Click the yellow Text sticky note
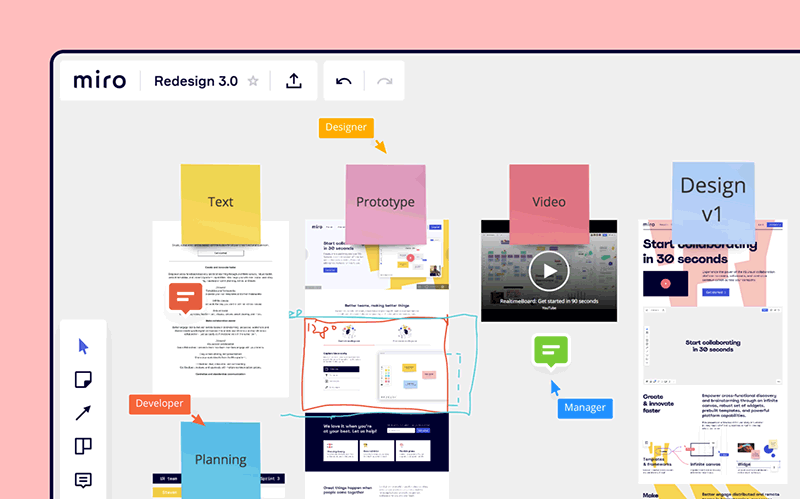 pos(220,204)
